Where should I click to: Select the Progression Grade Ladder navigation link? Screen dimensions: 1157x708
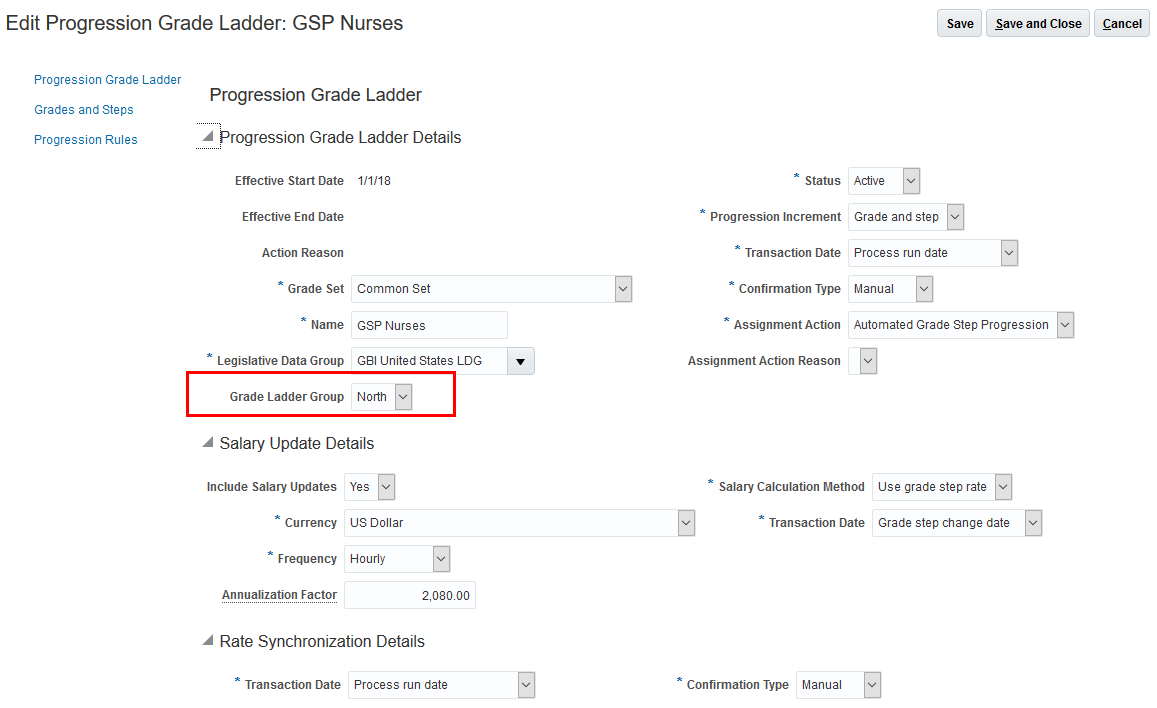tap(108, 80)
